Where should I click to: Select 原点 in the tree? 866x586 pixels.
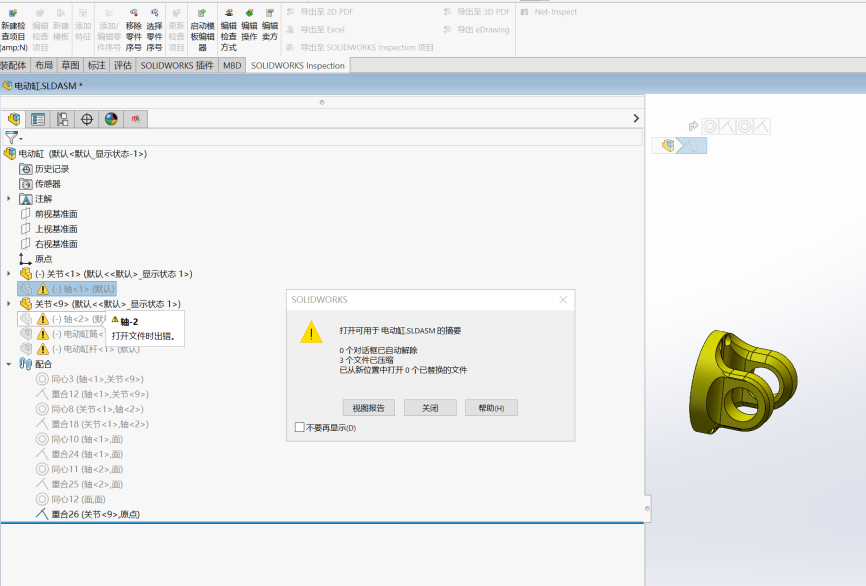36,258
